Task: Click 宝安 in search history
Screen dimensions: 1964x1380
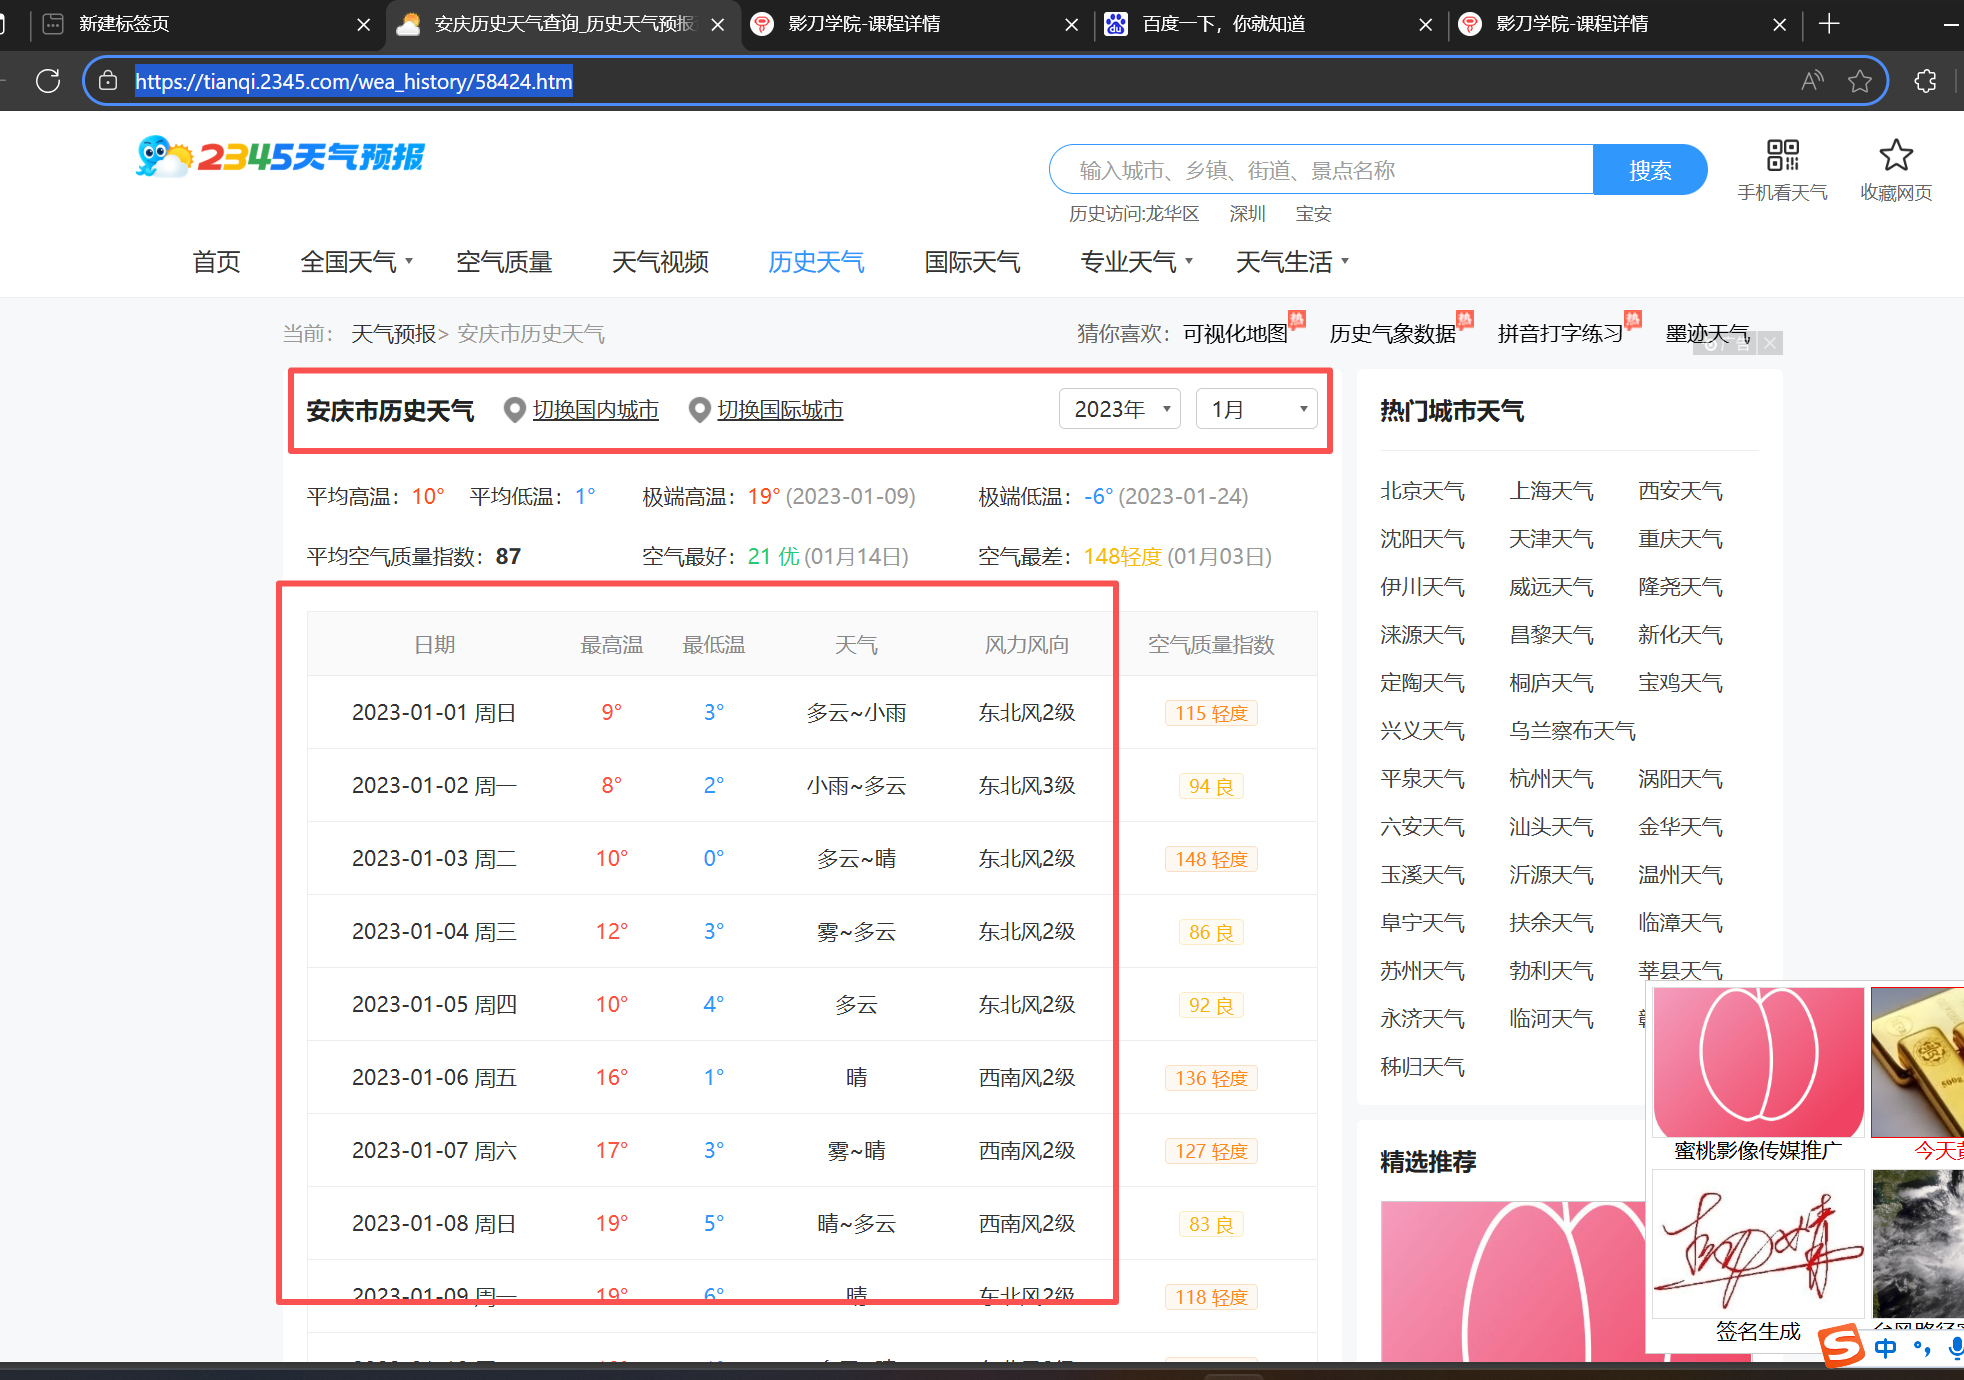Action: coord(1313,214)
